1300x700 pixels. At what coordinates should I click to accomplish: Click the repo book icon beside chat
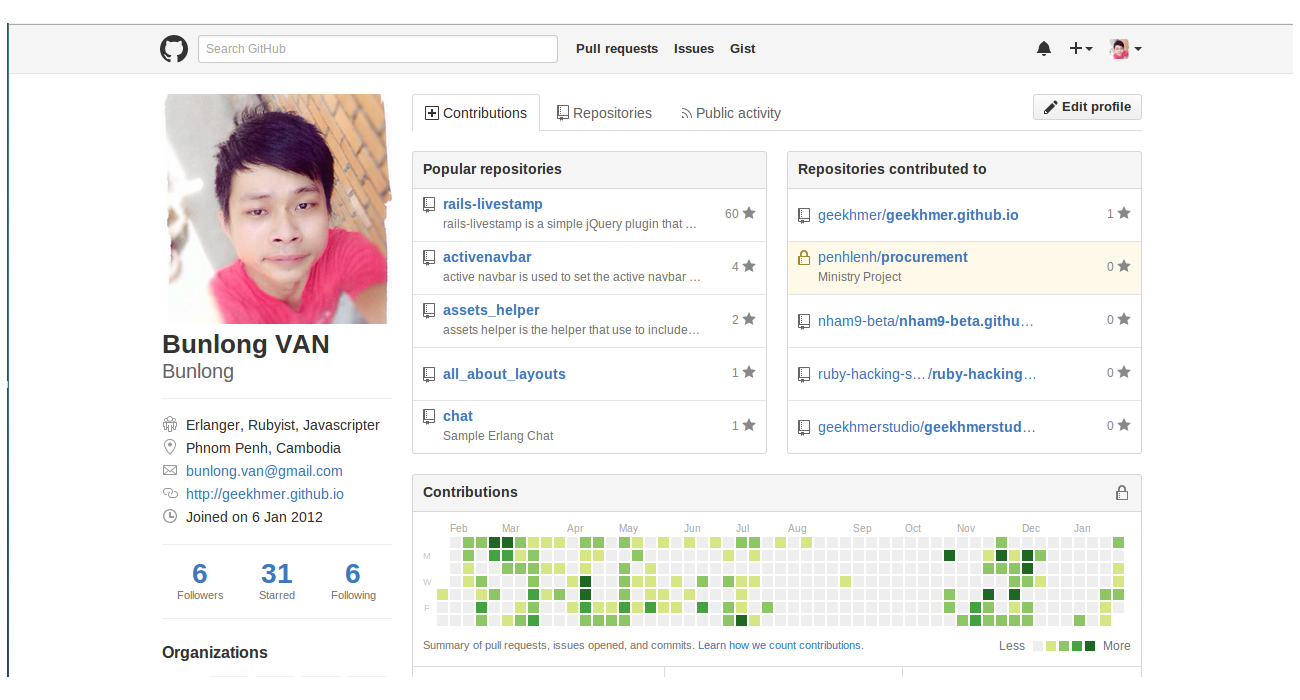[429, 416]
